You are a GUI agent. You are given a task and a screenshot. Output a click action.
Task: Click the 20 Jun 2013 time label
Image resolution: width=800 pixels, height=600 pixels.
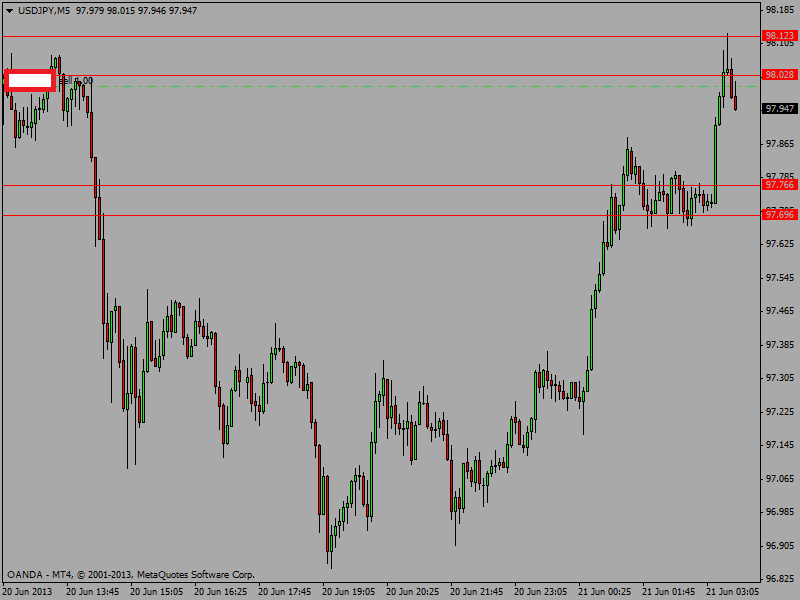click(28, 592)
